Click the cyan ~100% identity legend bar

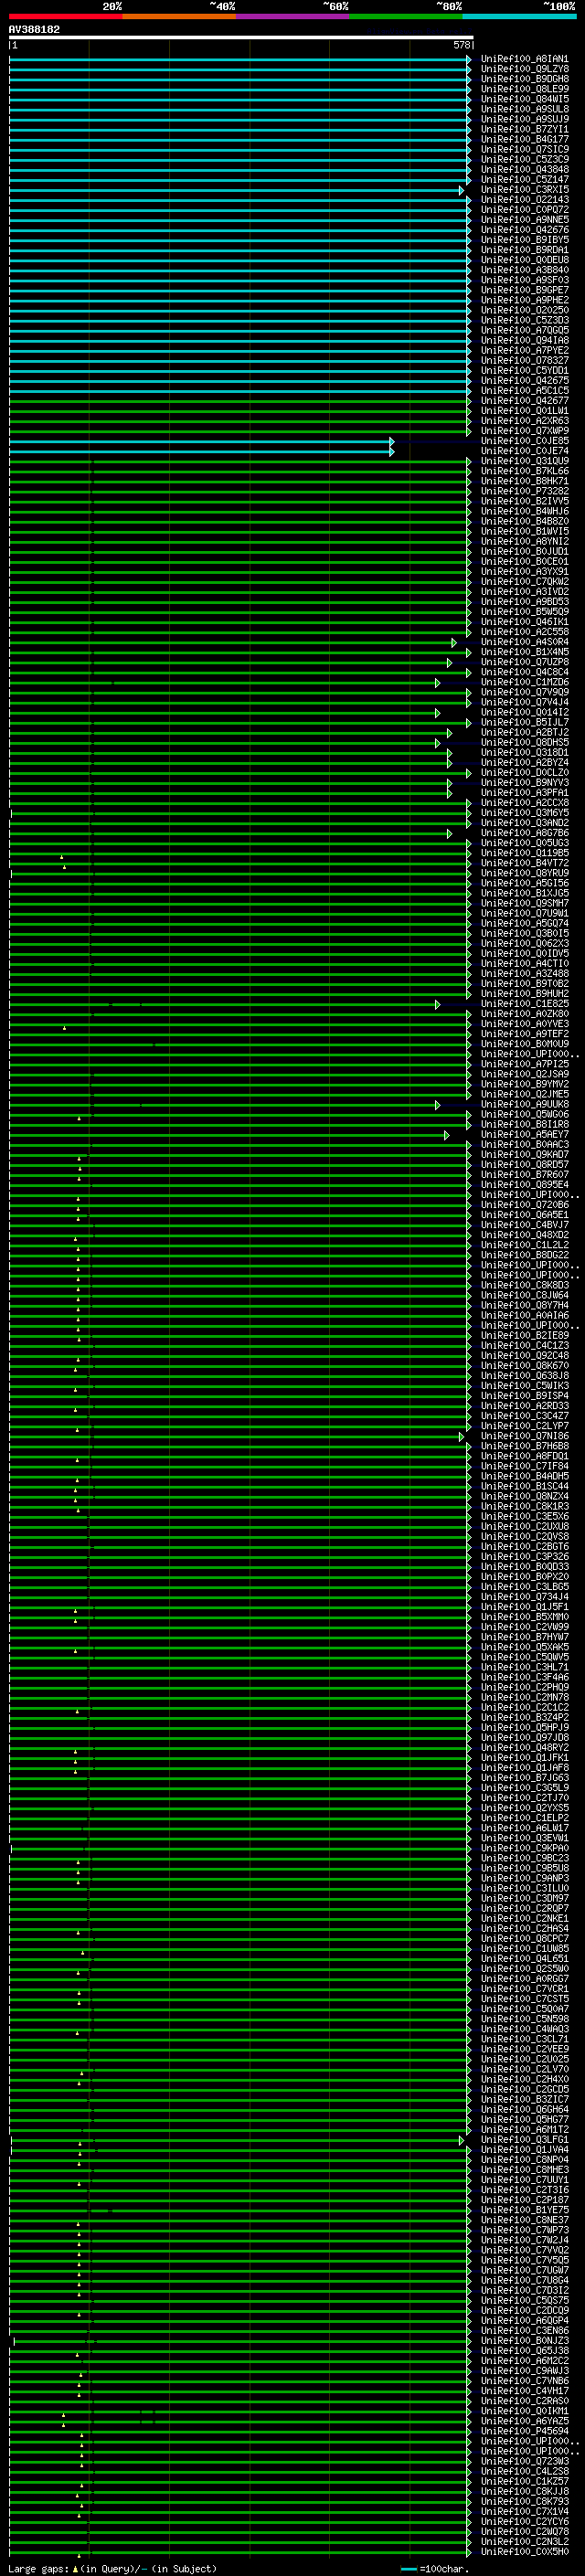519,16
